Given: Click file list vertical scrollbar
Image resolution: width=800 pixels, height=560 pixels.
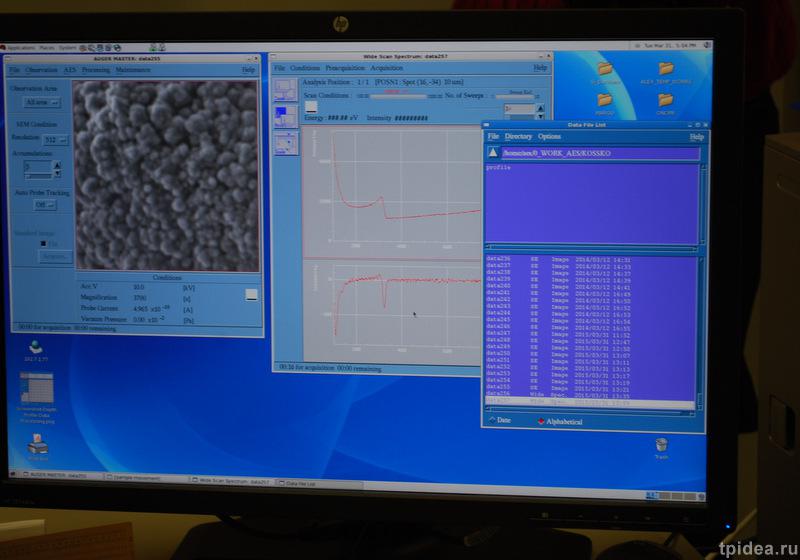Looking at the screenshot, I should click(701, 332).
